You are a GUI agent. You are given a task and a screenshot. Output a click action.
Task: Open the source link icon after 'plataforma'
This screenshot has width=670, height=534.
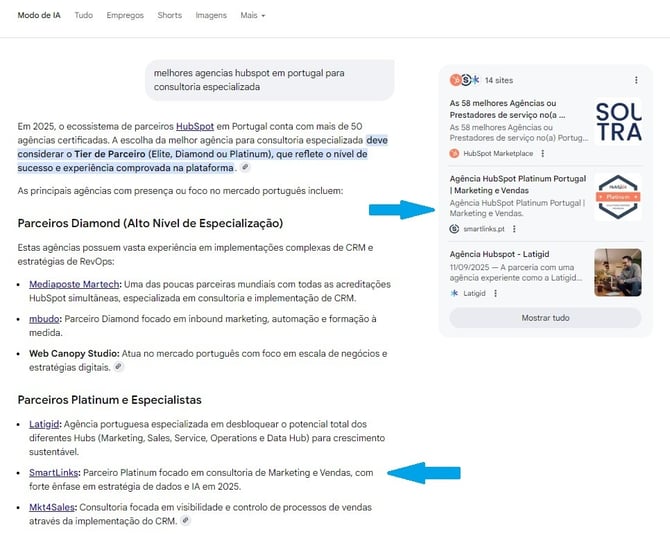[245, 167]
